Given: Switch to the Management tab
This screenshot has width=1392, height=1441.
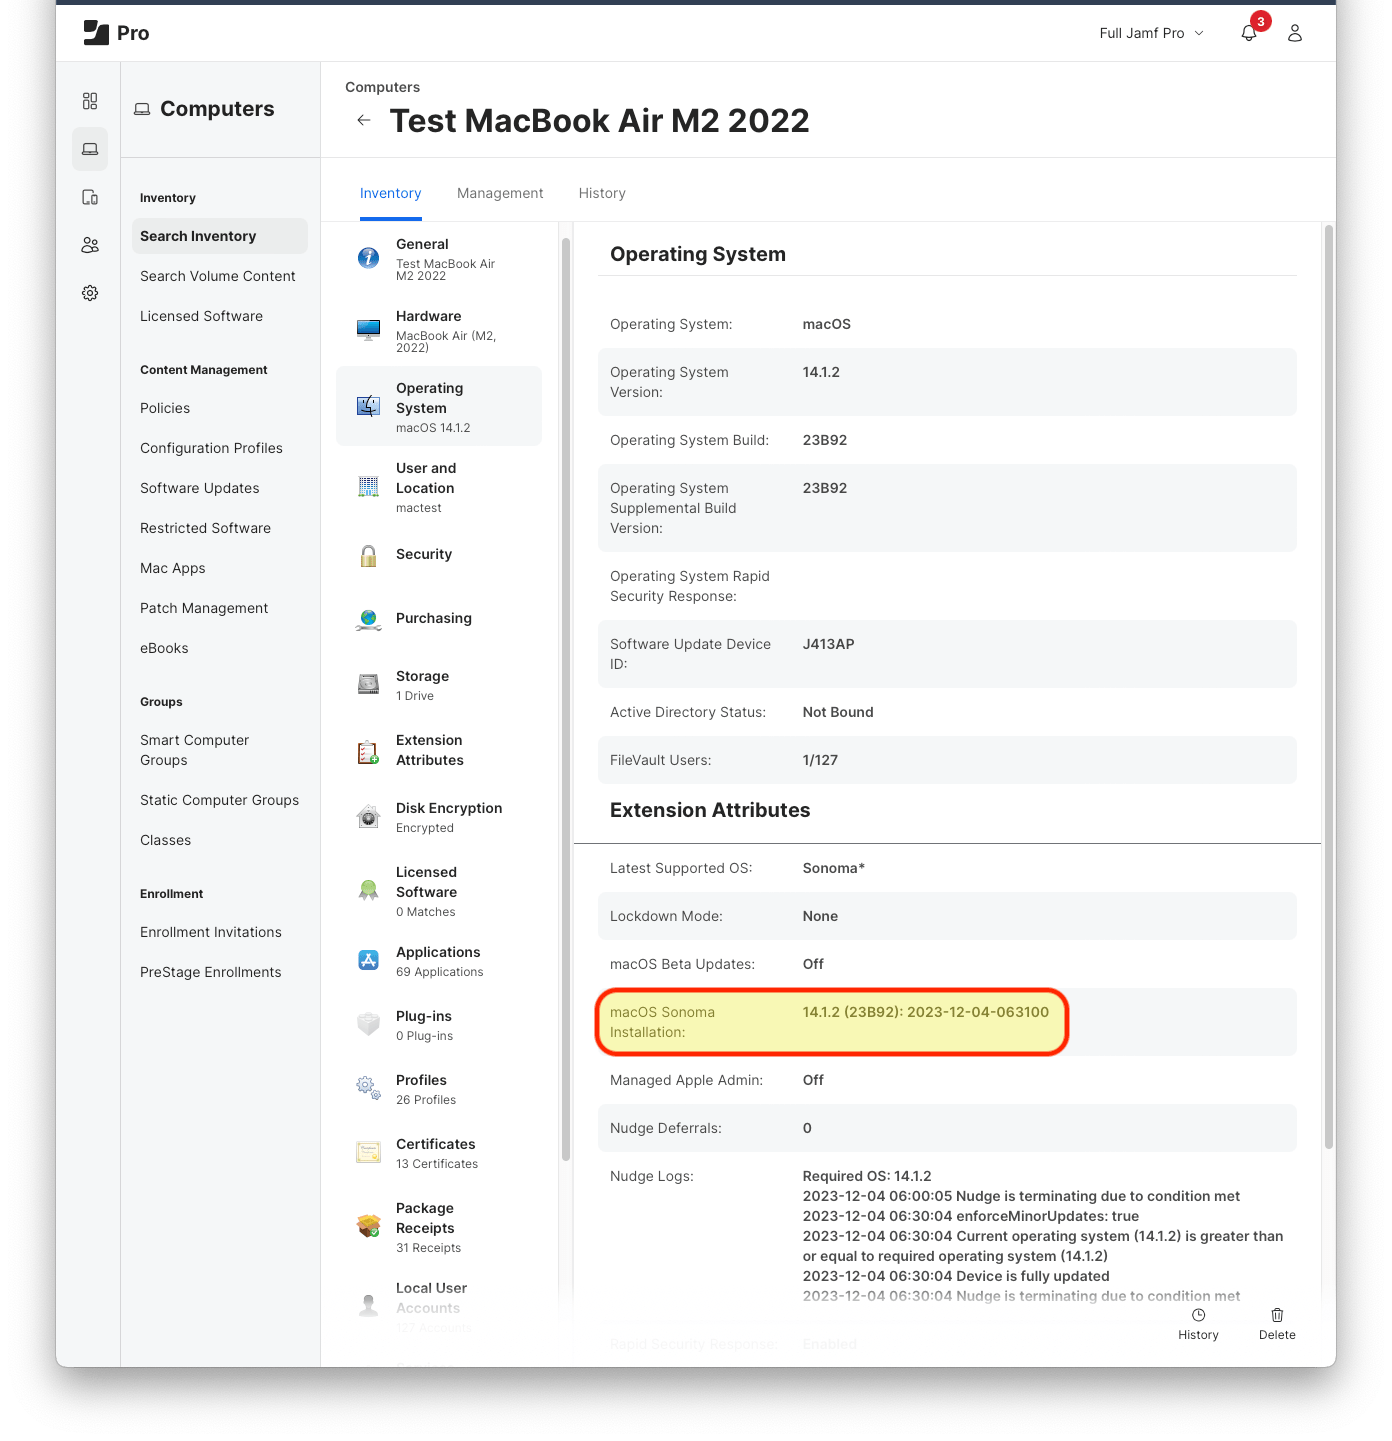Looking at the screenshot, I should pos(500,193).
